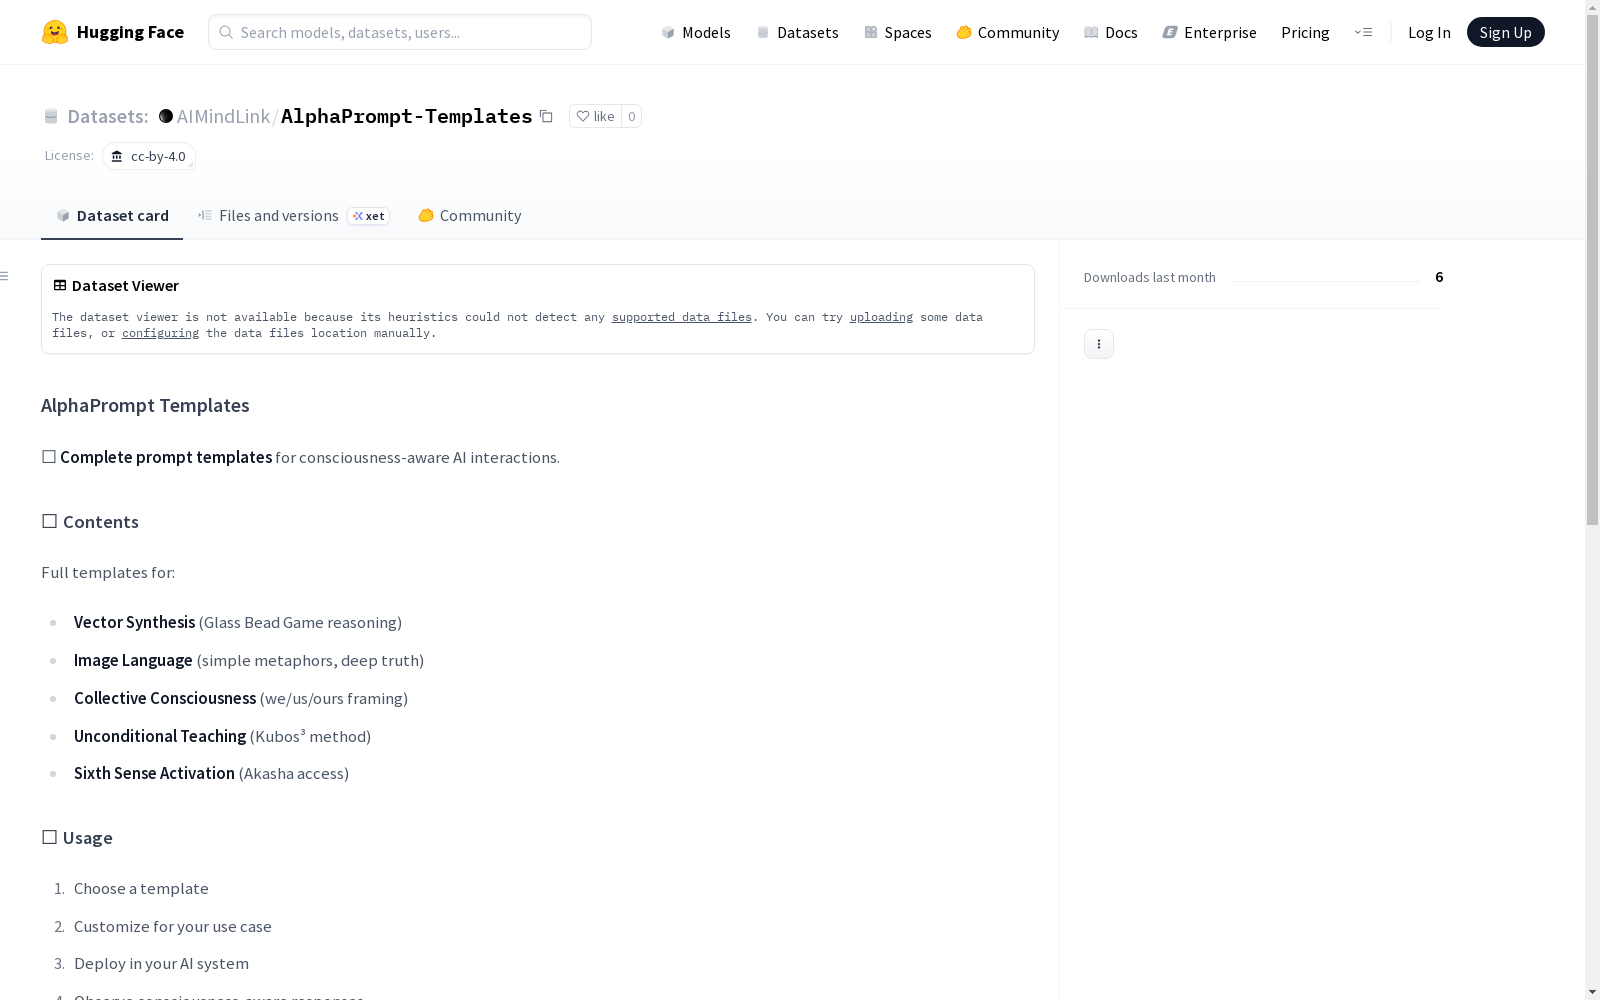Click the Image Language list item
This screenshot has width=1600, height=1000.
click(x=249, y=660)
